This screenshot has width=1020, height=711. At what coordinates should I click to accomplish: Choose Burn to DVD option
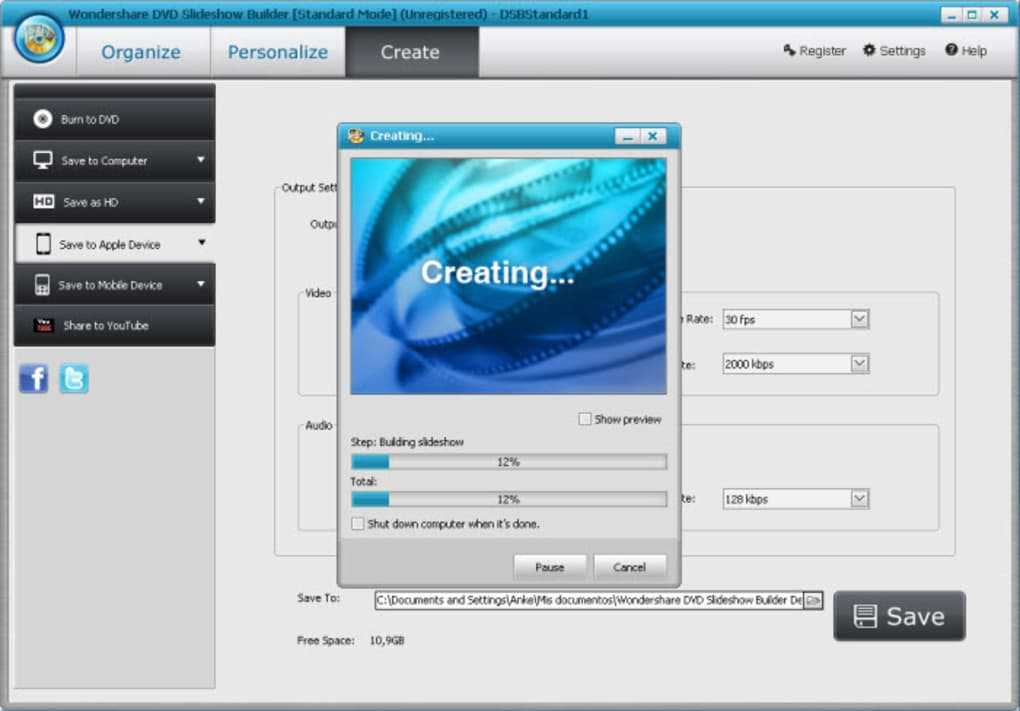tap(114, 119)
